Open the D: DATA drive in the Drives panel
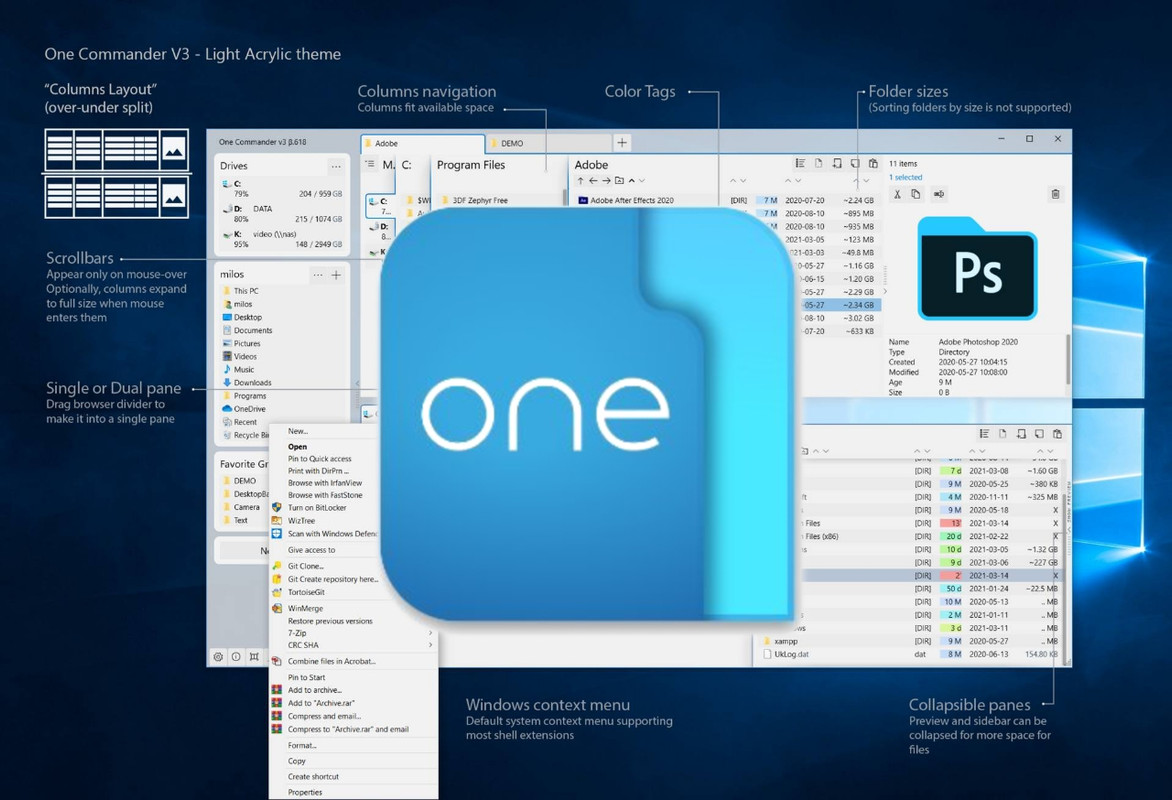Screen dimensions: 1172x800 click(282, 214)
